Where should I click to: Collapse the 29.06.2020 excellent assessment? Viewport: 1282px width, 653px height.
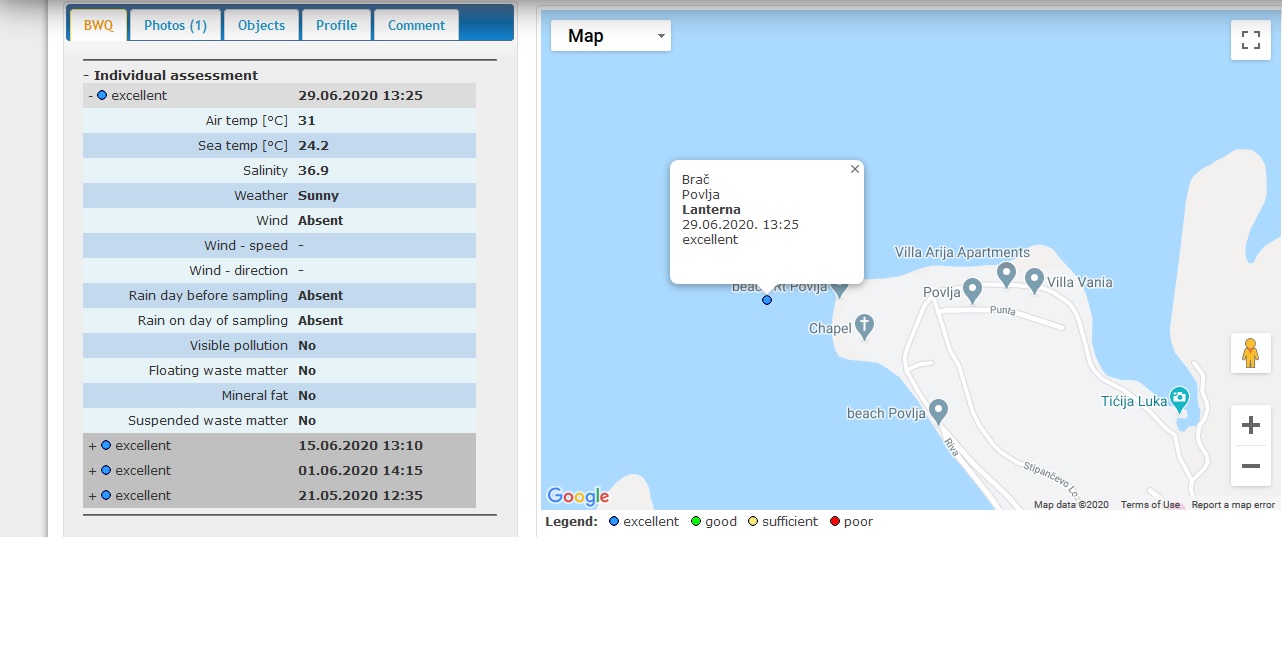click(91, 96)
